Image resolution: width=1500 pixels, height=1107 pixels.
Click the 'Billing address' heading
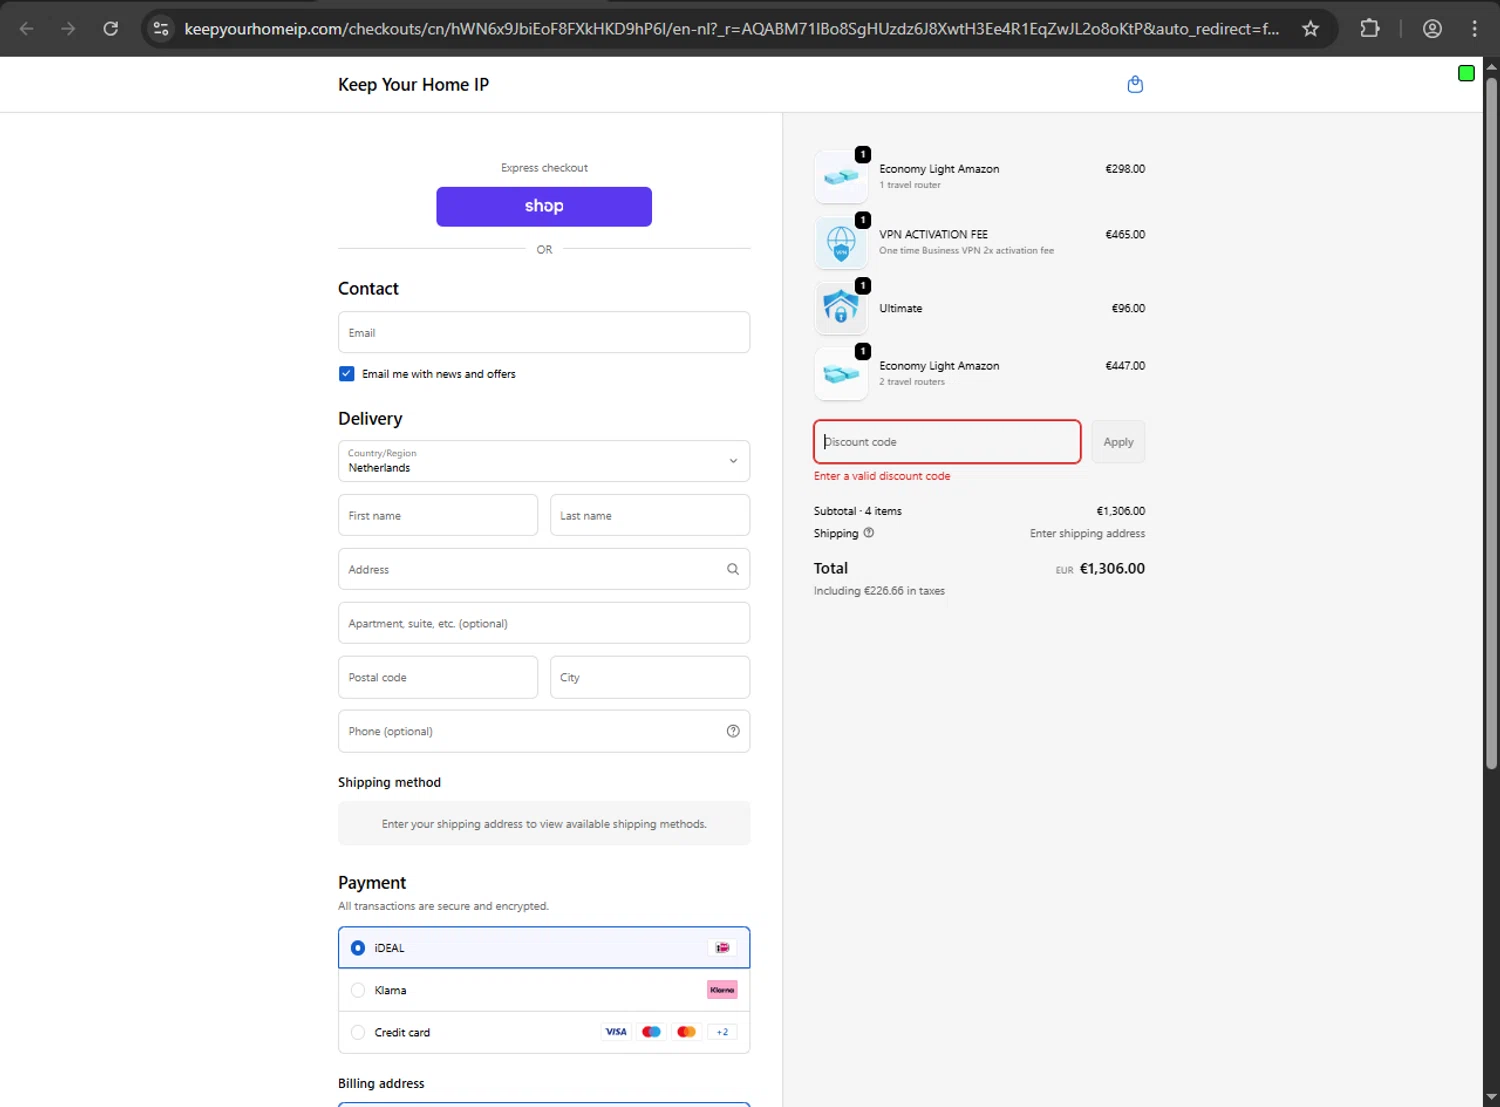click(x=381, y=1083)
